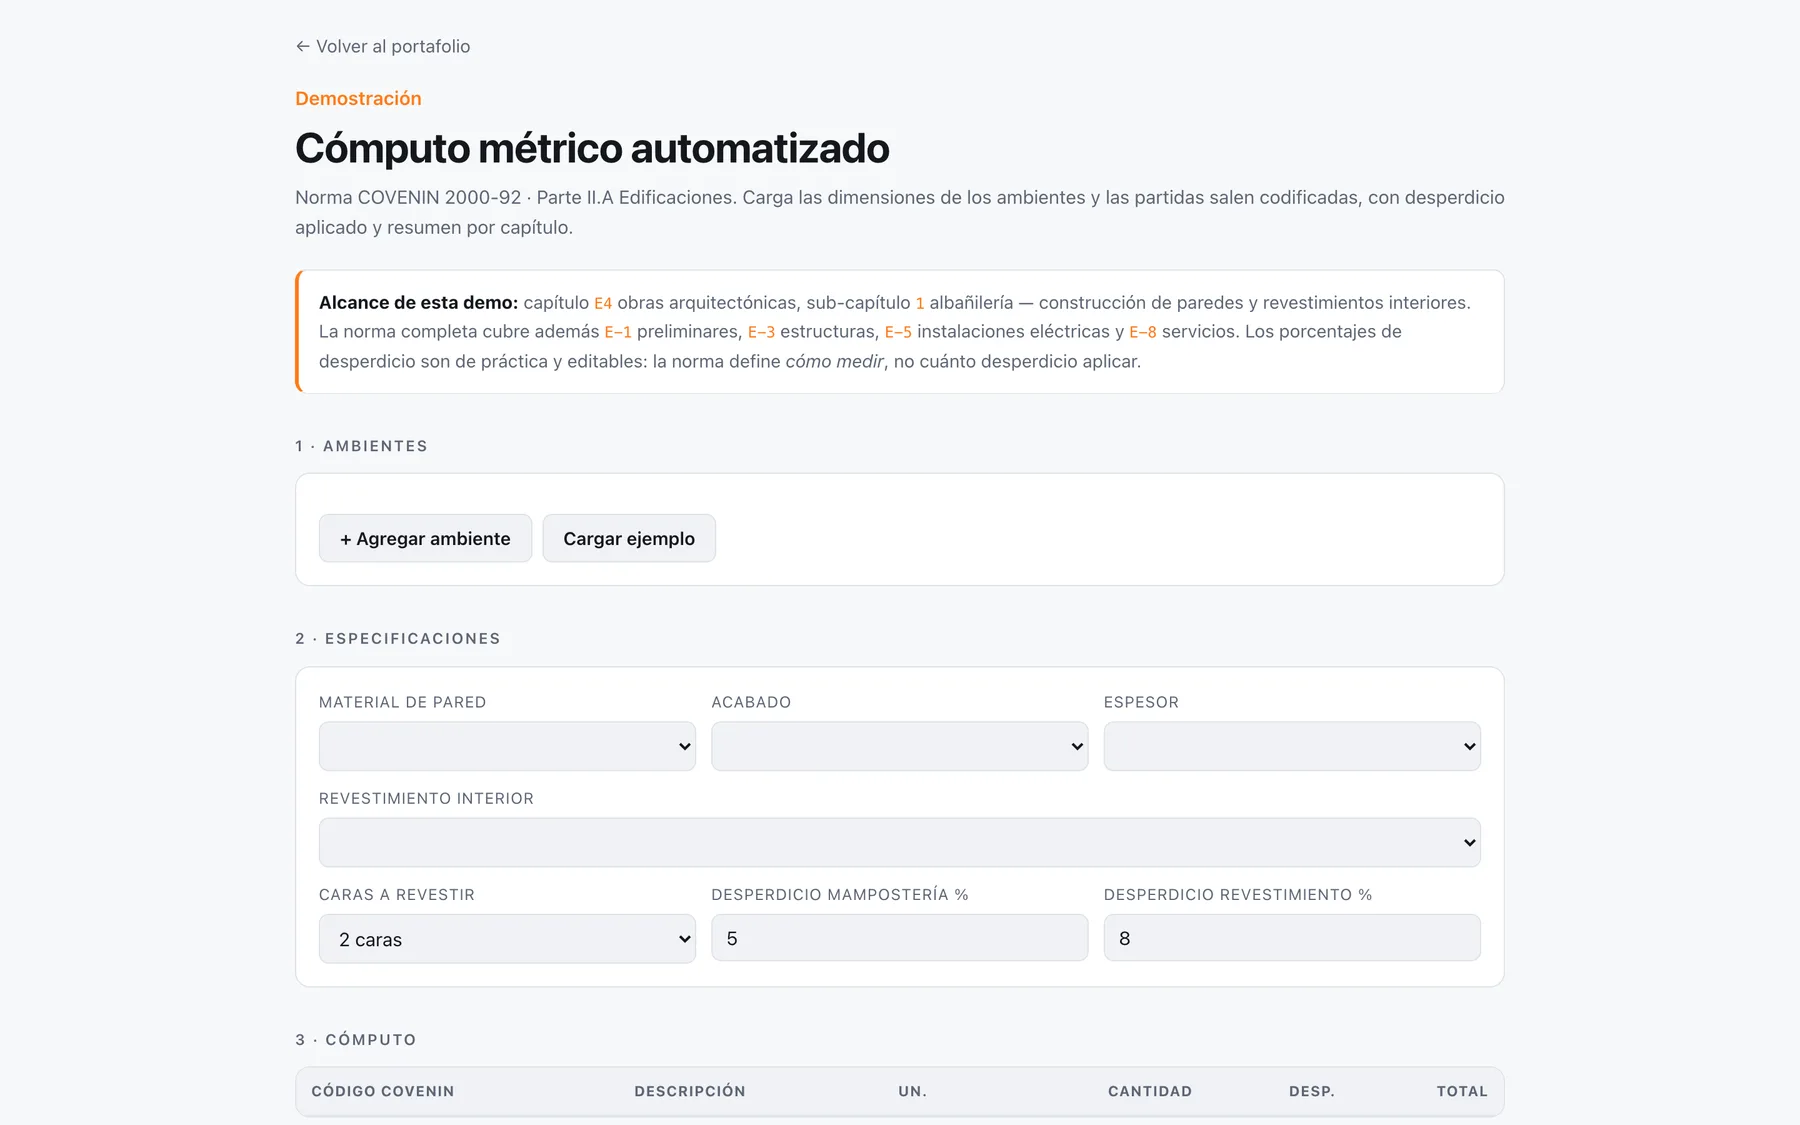Screen dimensions: 1800x1125
Task: Click the 3 · CÓMPUTO section title
Action: click(x=356, y=1039)
